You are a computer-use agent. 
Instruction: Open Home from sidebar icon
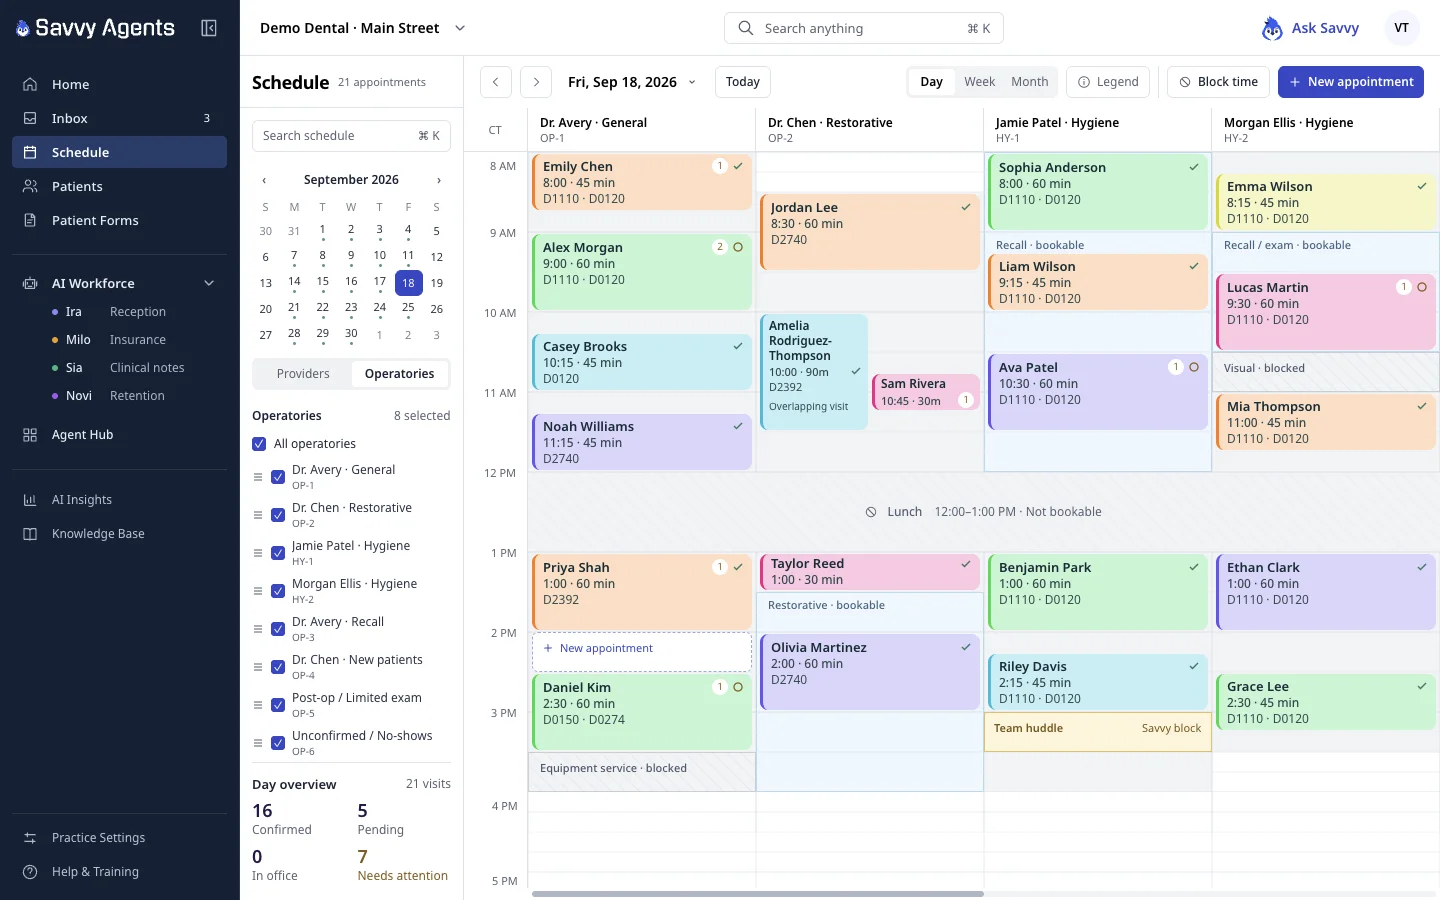[30, 84]
